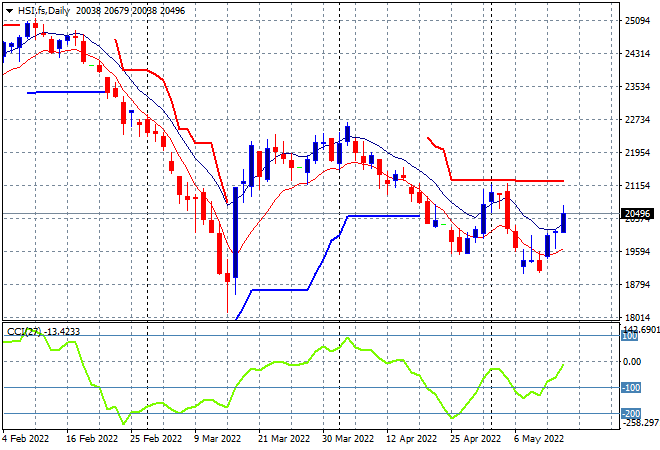Click the 4 Feb 2022 date label
Image resolution: width=660 pixels, height=450 pixels.
28,438
